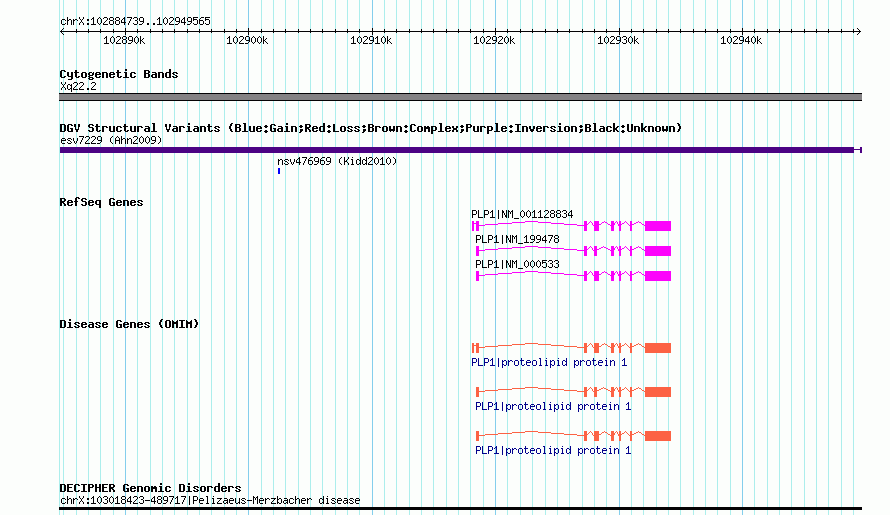
Task: Click the 102910k ruler tick label
Action: coord(371,40)
